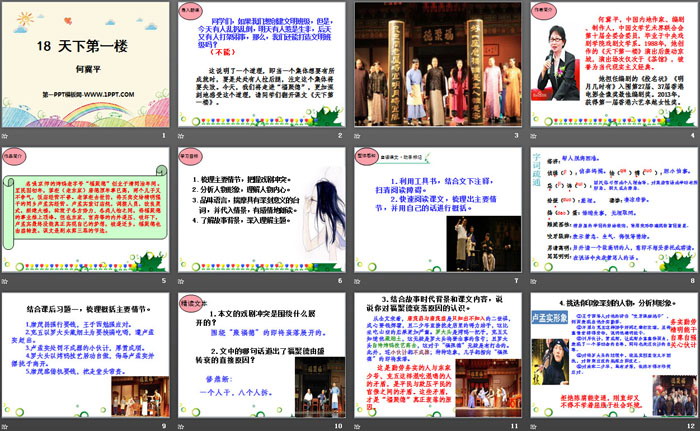700x431 pixels.
Task: Select slide 5 with the green scroll
Action: 88,208
